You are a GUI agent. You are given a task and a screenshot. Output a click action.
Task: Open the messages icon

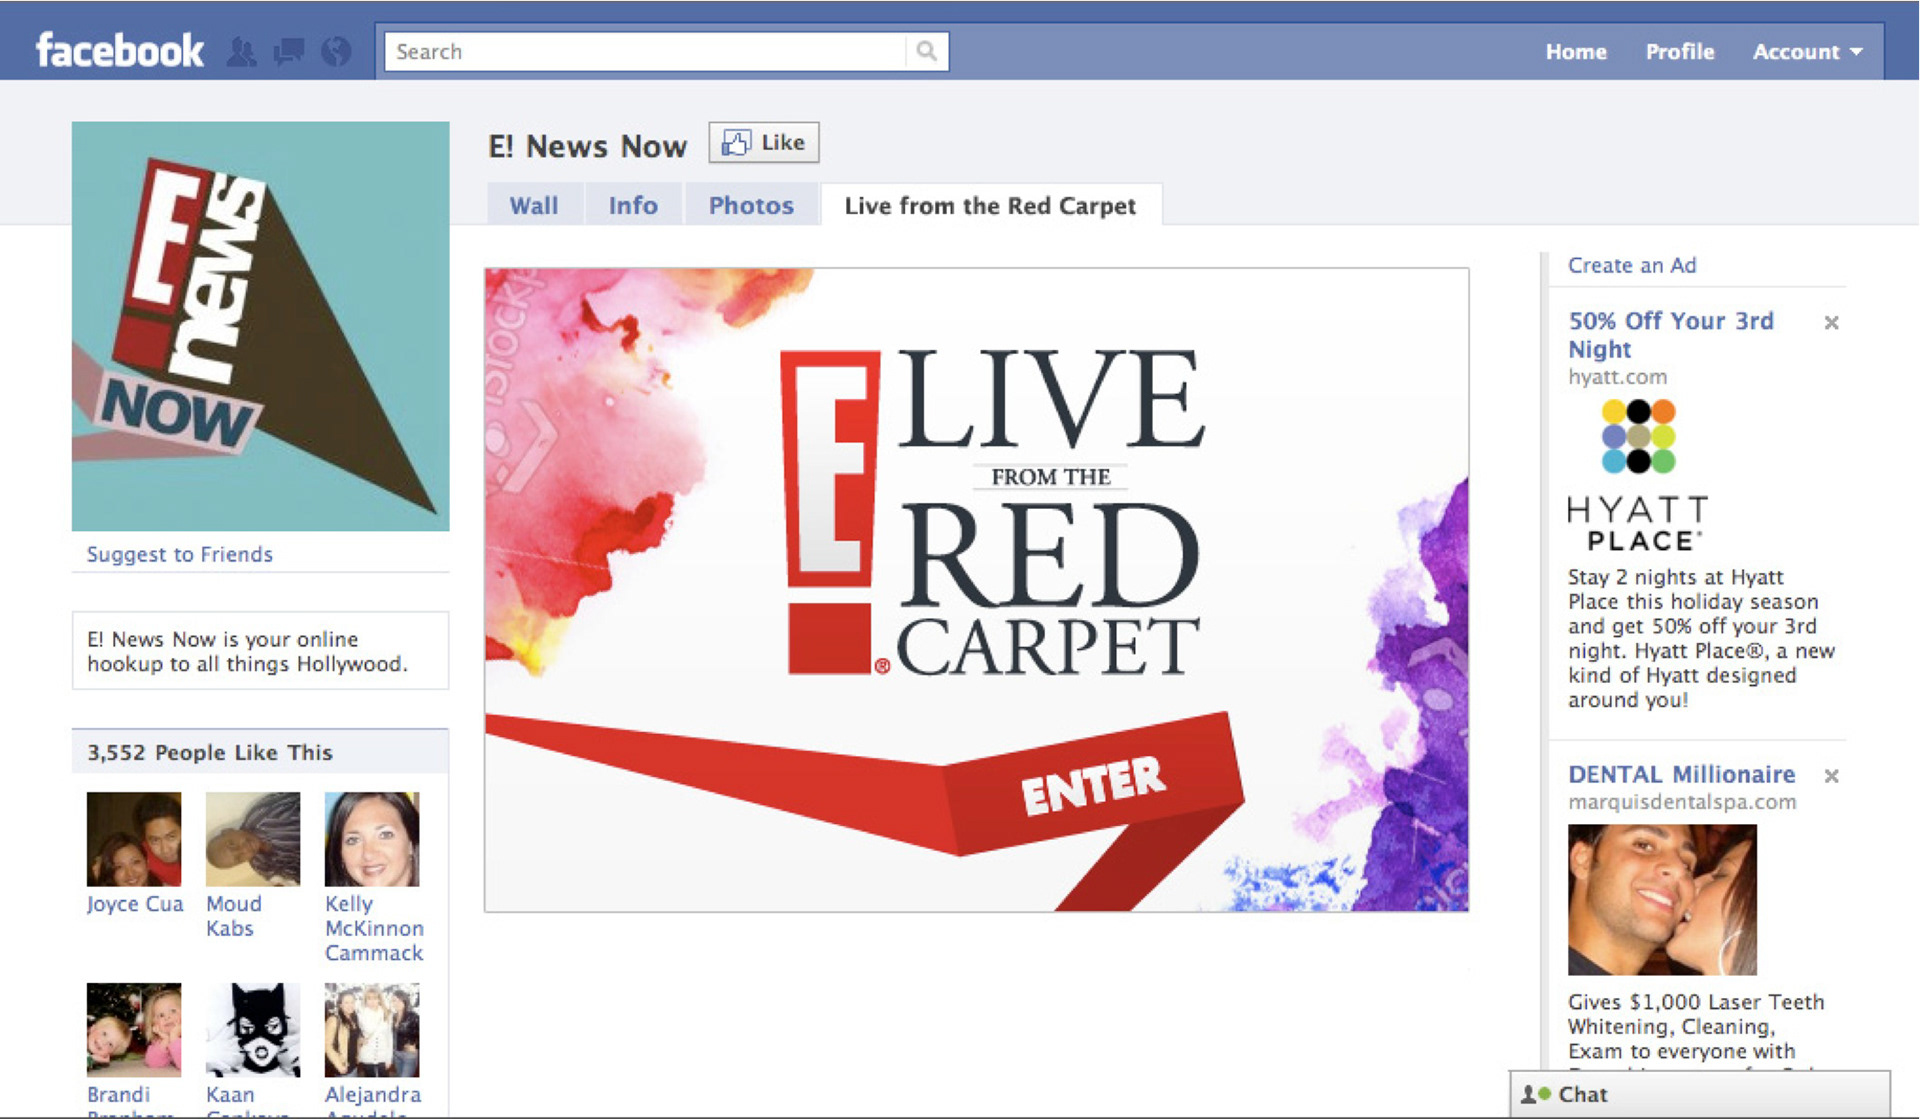point(289,51)
